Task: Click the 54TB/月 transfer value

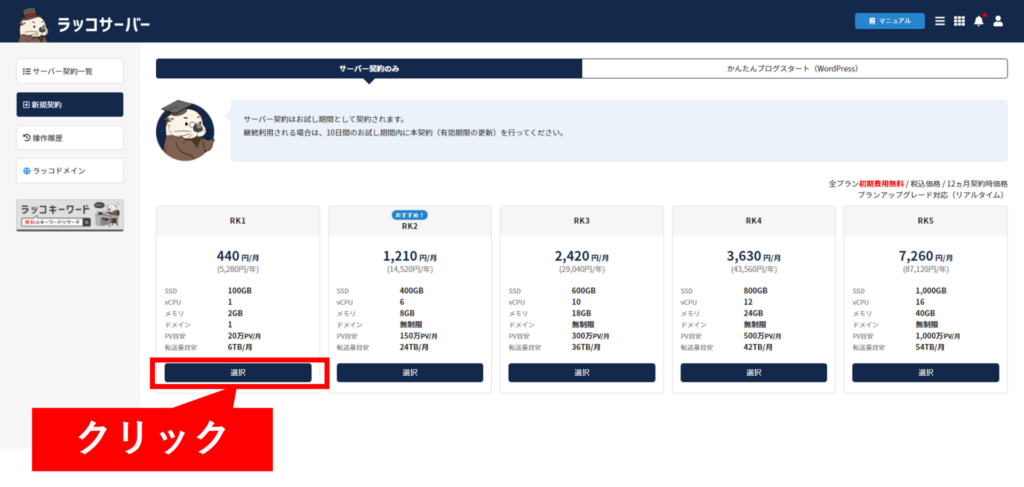Action: pyautogui.click(x=930, y=347)
